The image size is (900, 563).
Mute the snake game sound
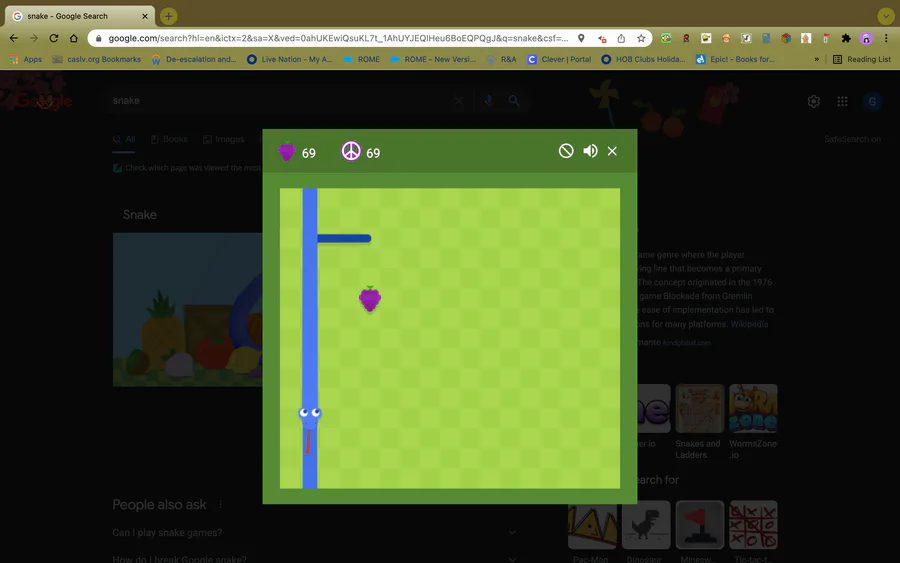point(590,151)
